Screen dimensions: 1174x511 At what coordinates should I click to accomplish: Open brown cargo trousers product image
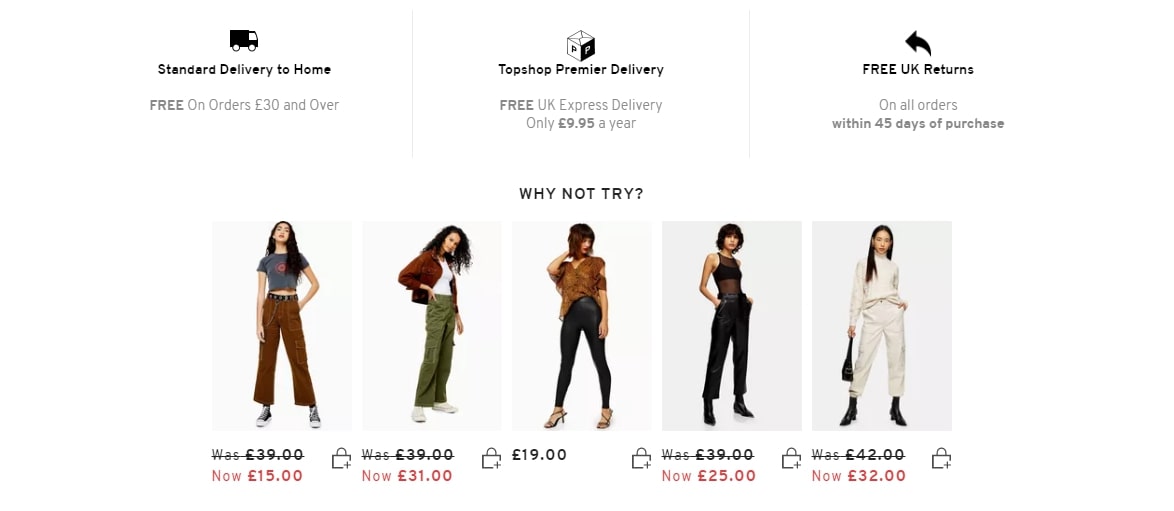click(282, 326)
